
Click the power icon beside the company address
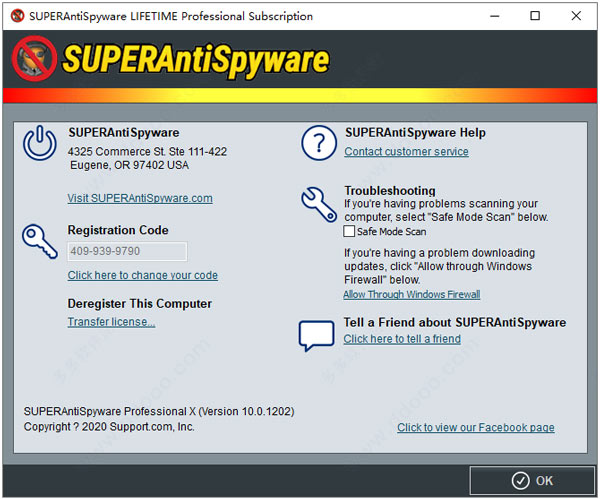(40, 143)
